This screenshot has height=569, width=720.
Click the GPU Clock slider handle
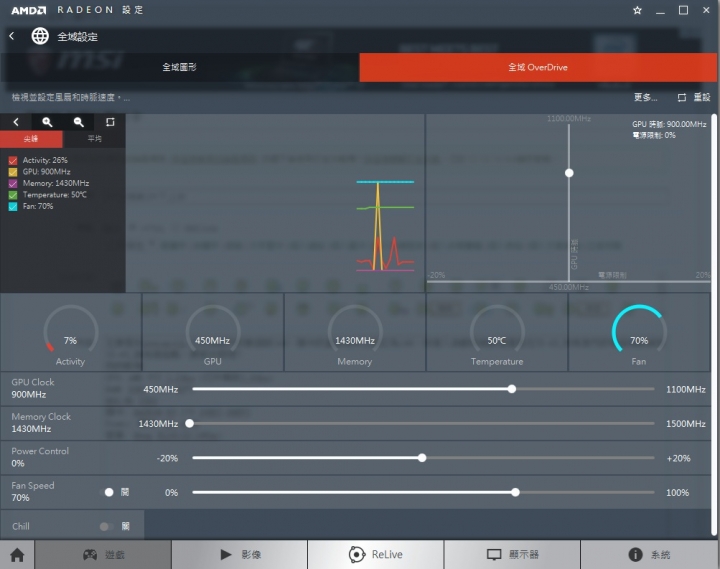click(x=512, y=389)
